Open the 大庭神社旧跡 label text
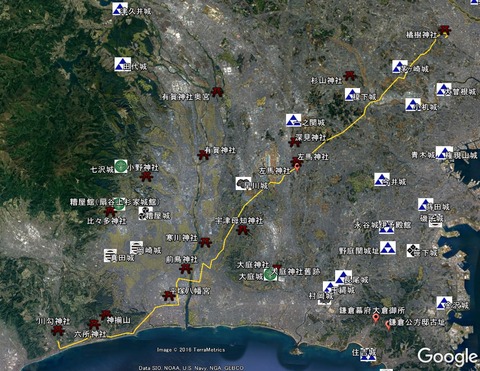This screenshot has width=480, height=371. pos(296,272)
